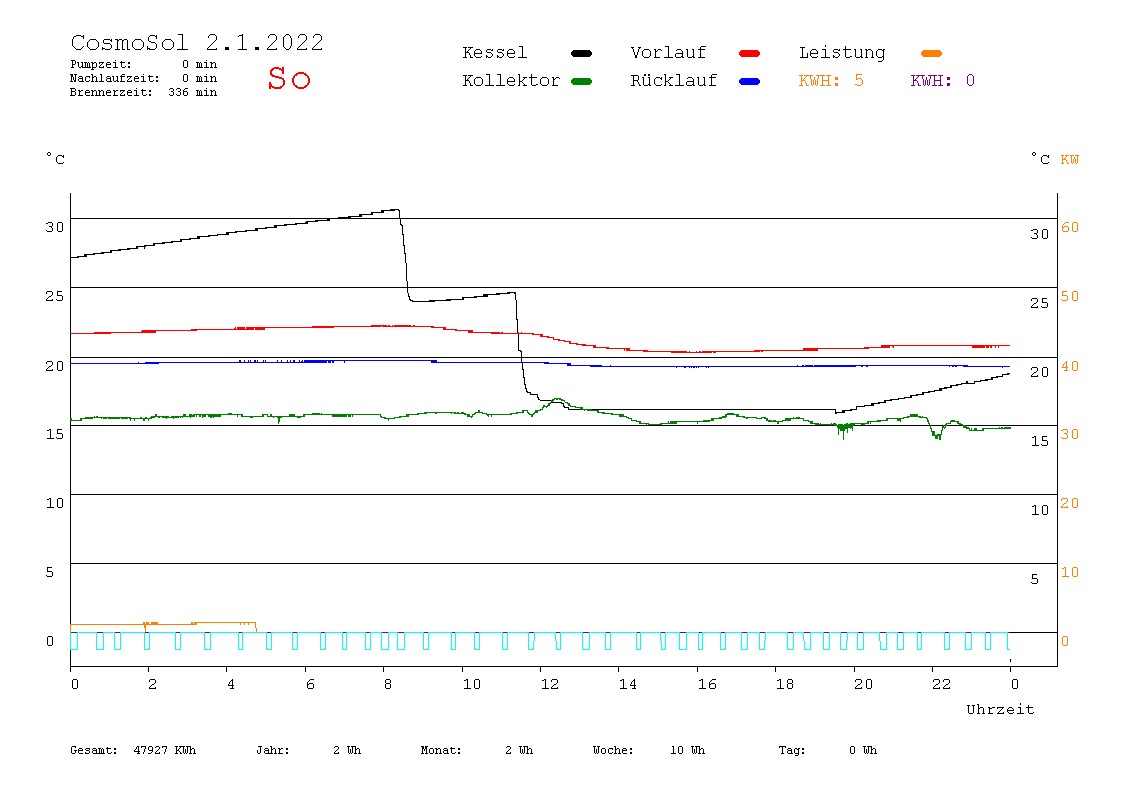Click the 'Rücklauf' legend label

coord(674,81)
